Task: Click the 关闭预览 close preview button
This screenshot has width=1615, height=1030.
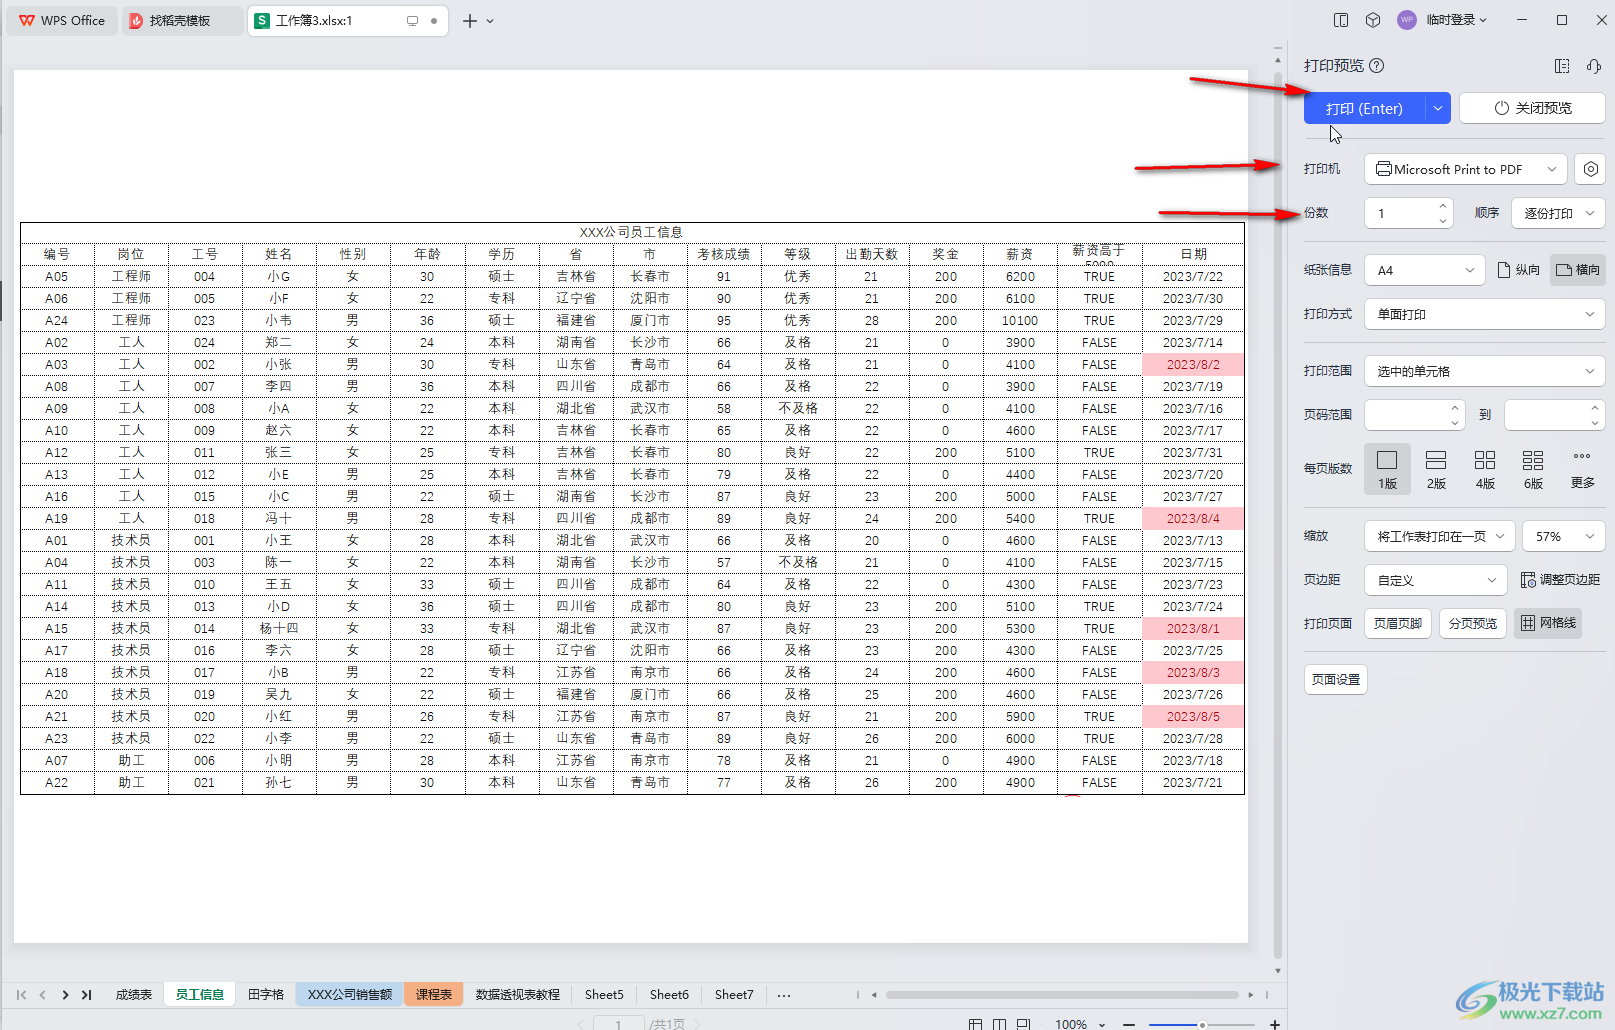Action: pyautogui.click(x=1532, y=108)
